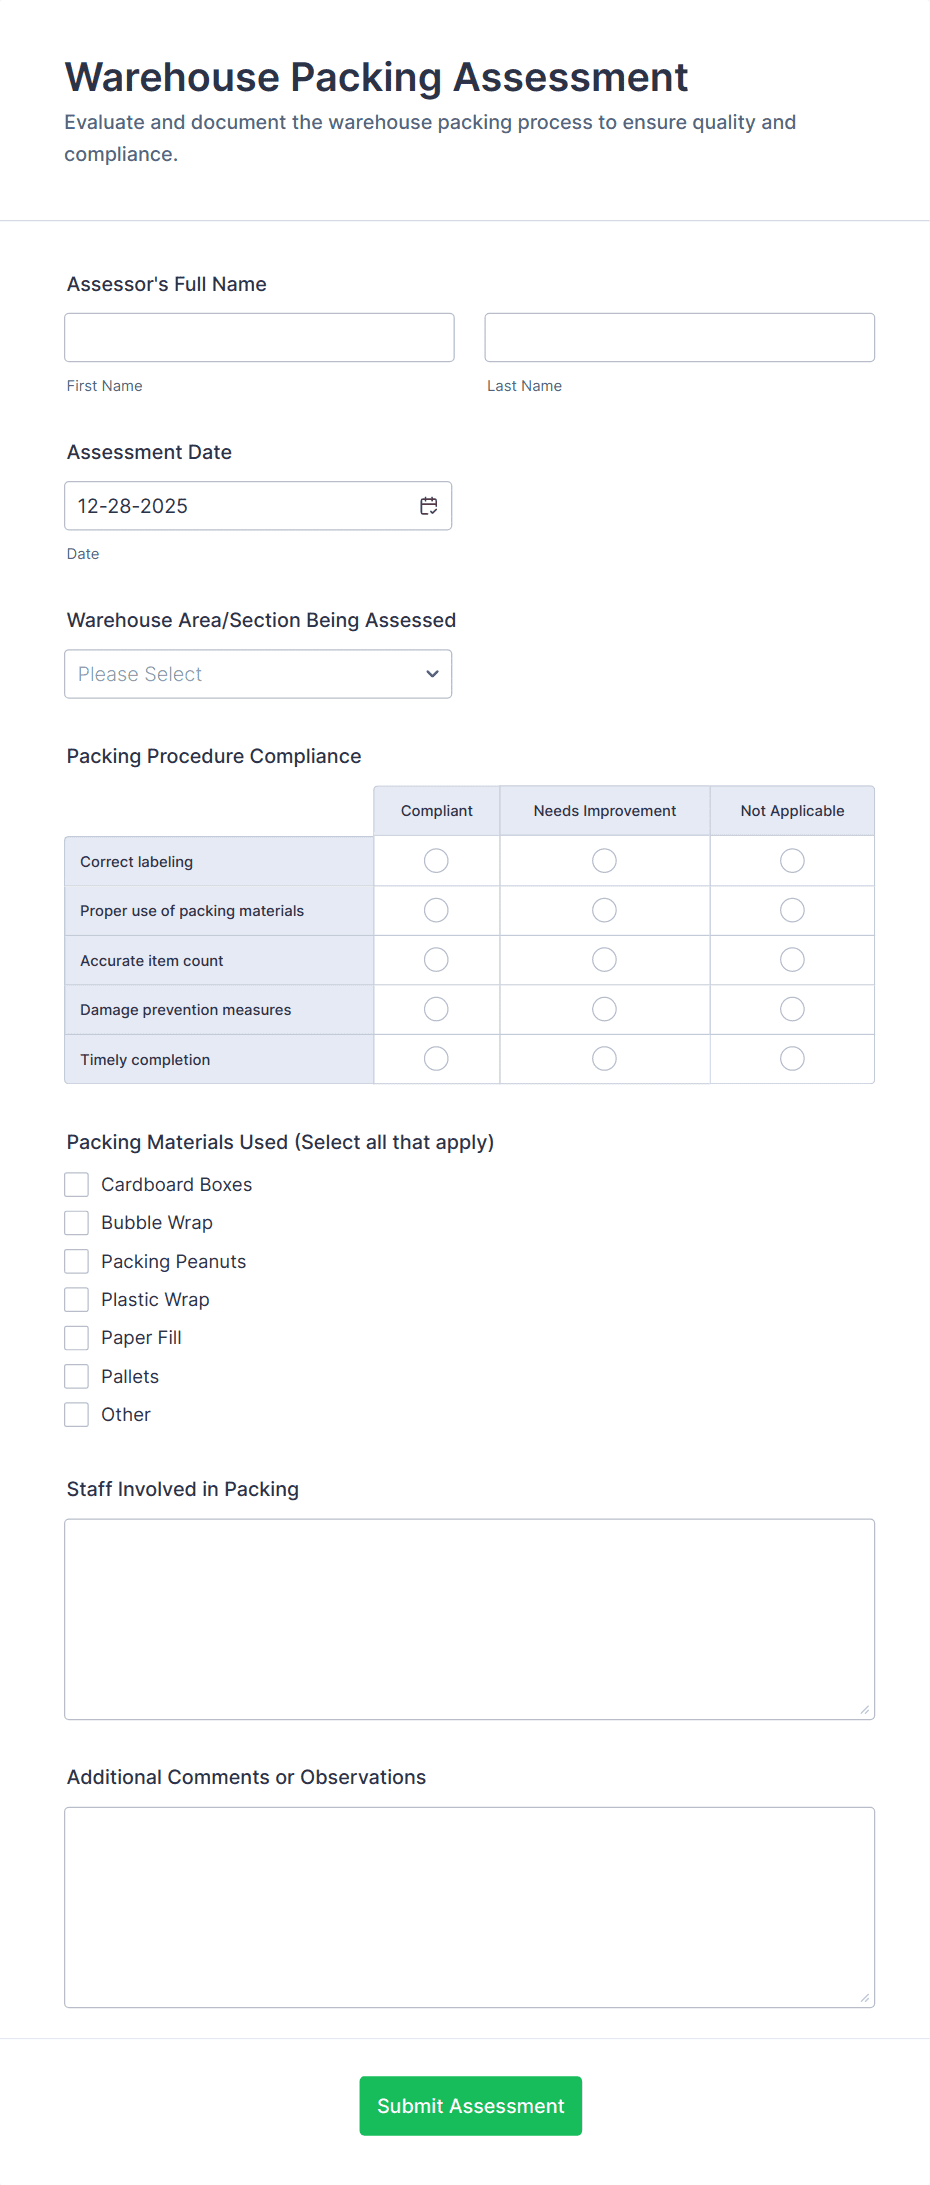Check the Other packing materials option
The image size is (930, 2185).
tap(76, 1414)
